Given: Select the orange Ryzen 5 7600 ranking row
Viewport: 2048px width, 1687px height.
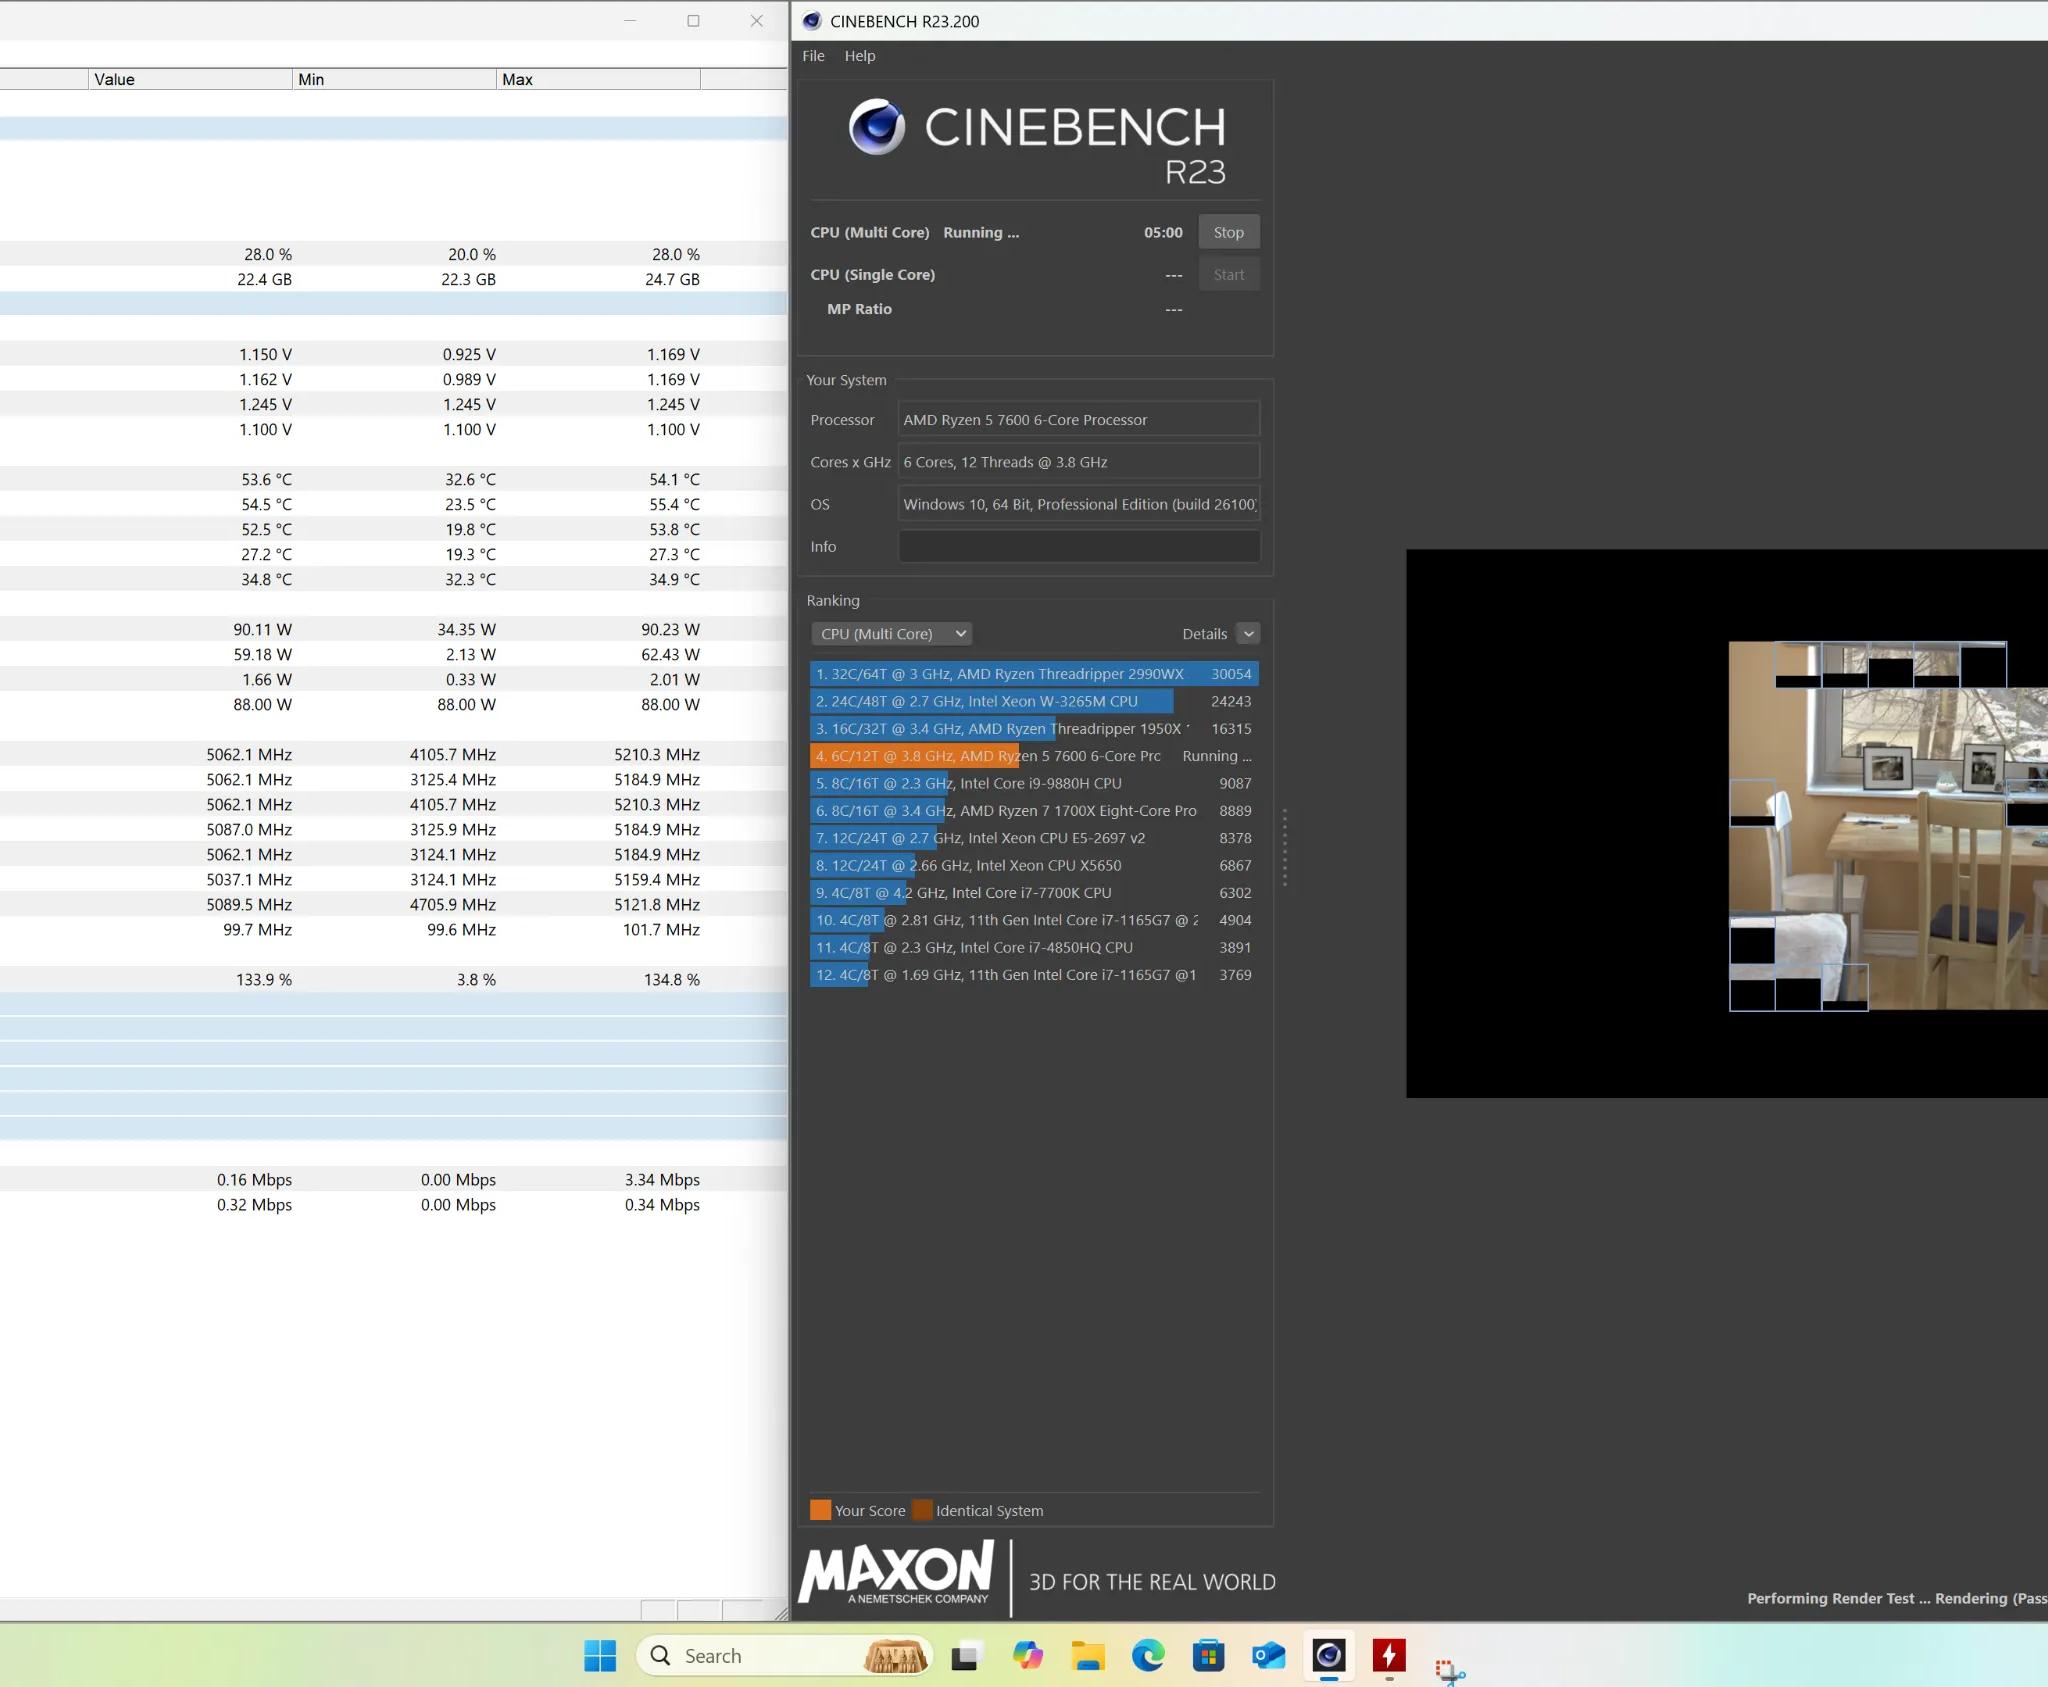Looking at the screenshot, I should click(x=1034, y=756).
